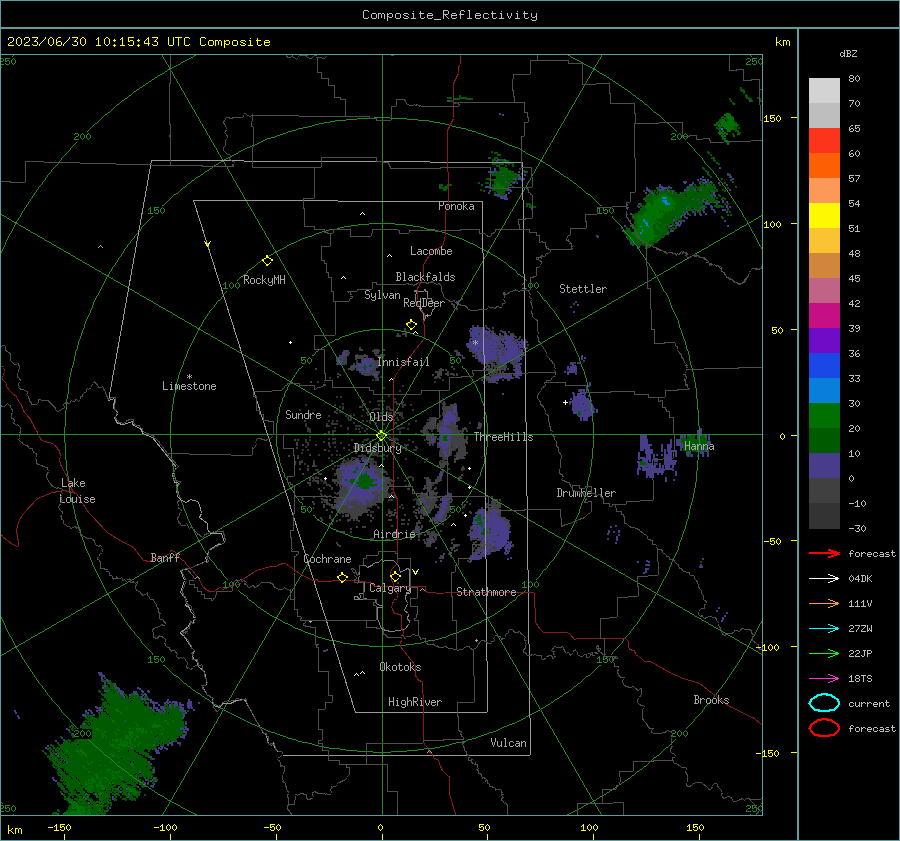Click the dBZ legend heading
Image resolution: width=900 pixels, height=841 pixels.
[848, 53]
